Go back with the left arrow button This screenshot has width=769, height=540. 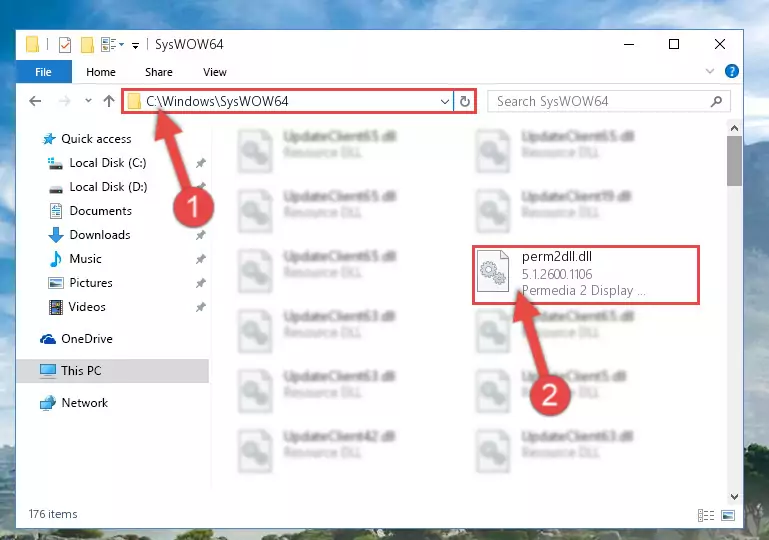pos(35,101)
